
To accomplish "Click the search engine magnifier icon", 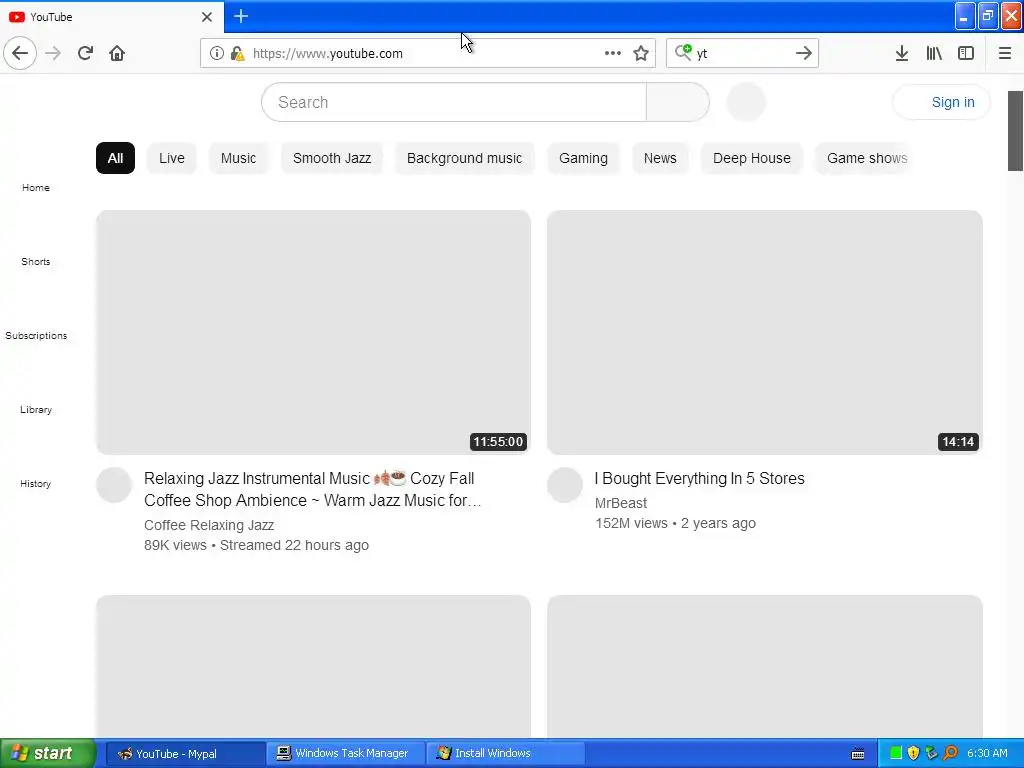I will [x=683, y=52].
